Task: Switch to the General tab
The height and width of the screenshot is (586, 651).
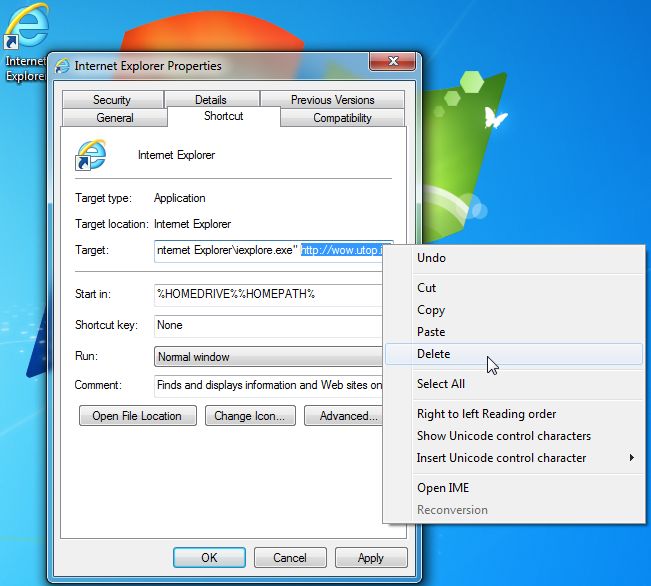Action: [115, 118]
